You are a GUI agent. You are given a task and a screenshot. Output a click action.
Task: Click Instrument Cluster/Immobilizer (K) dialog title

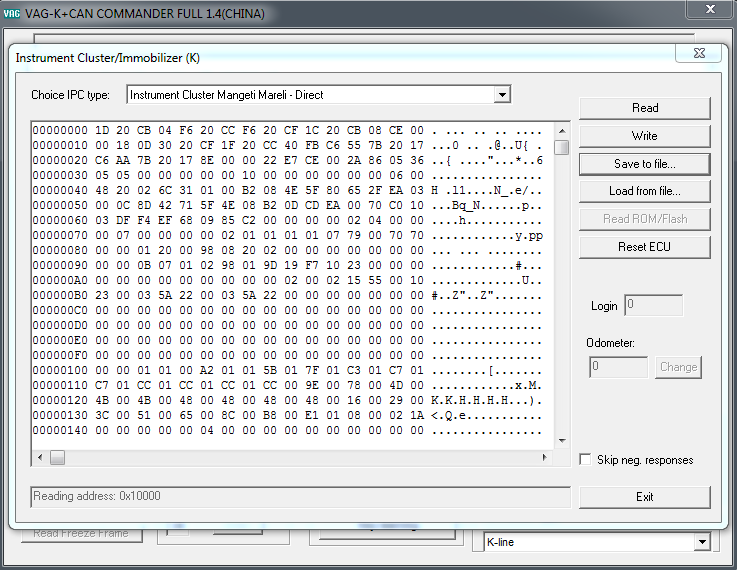coord(108,58)
